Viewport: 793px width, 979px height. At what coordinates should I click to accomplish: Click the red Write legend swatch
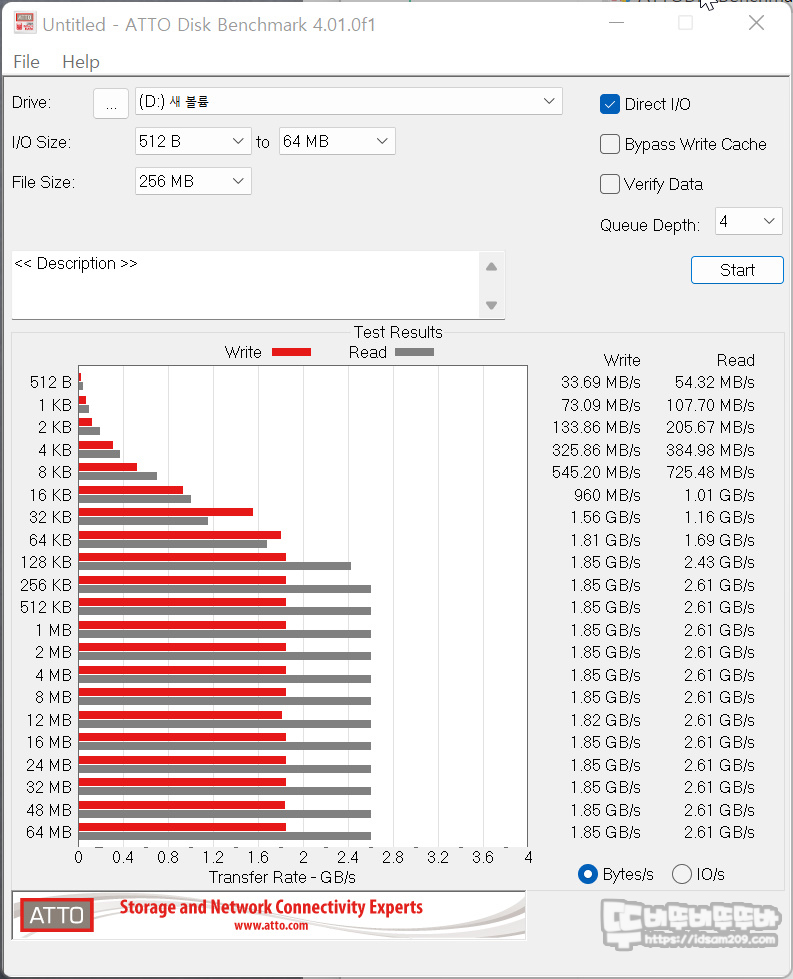292,352
